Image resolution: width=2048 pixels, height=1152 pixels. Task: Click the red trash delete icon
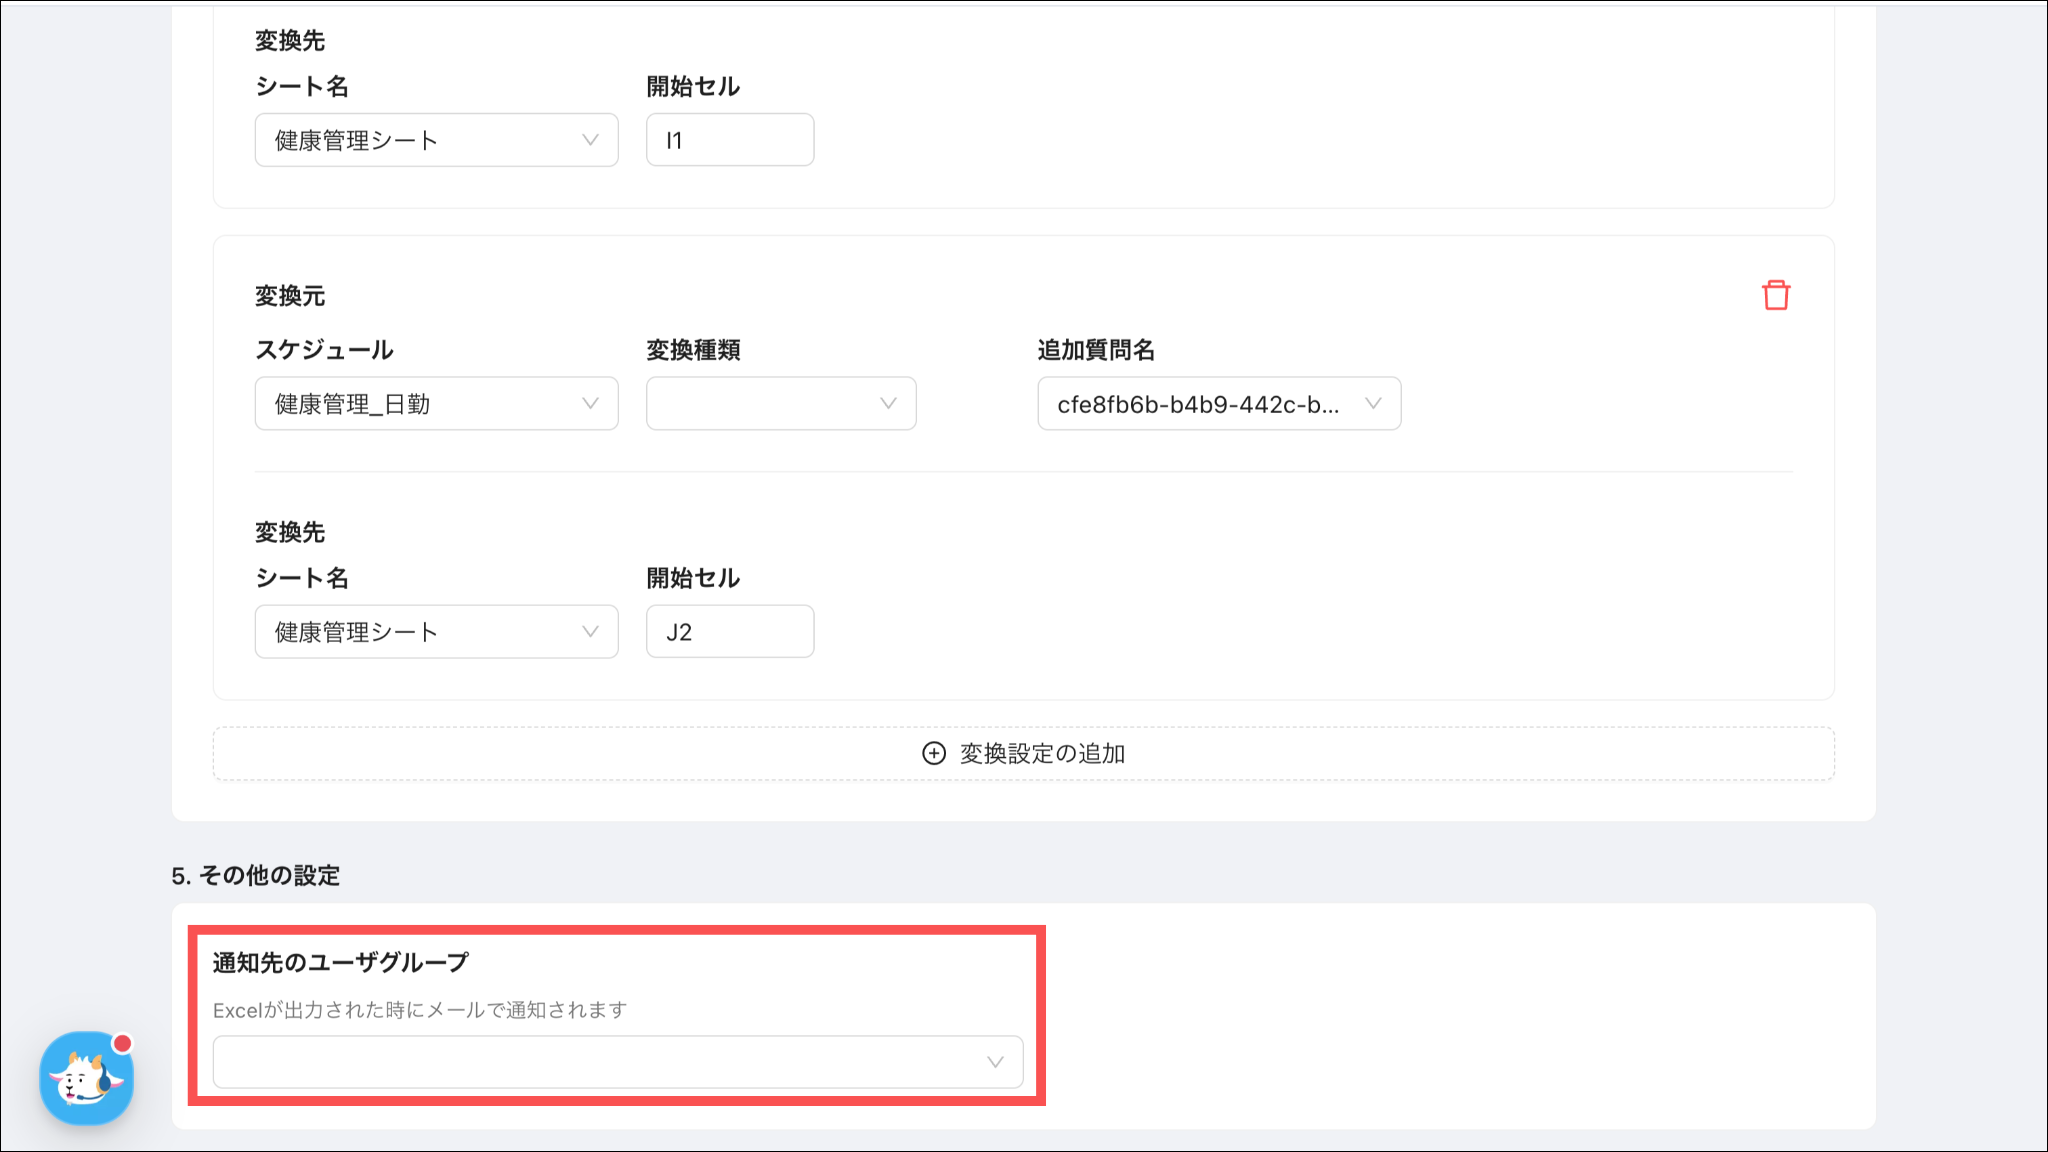[1776, 295]
